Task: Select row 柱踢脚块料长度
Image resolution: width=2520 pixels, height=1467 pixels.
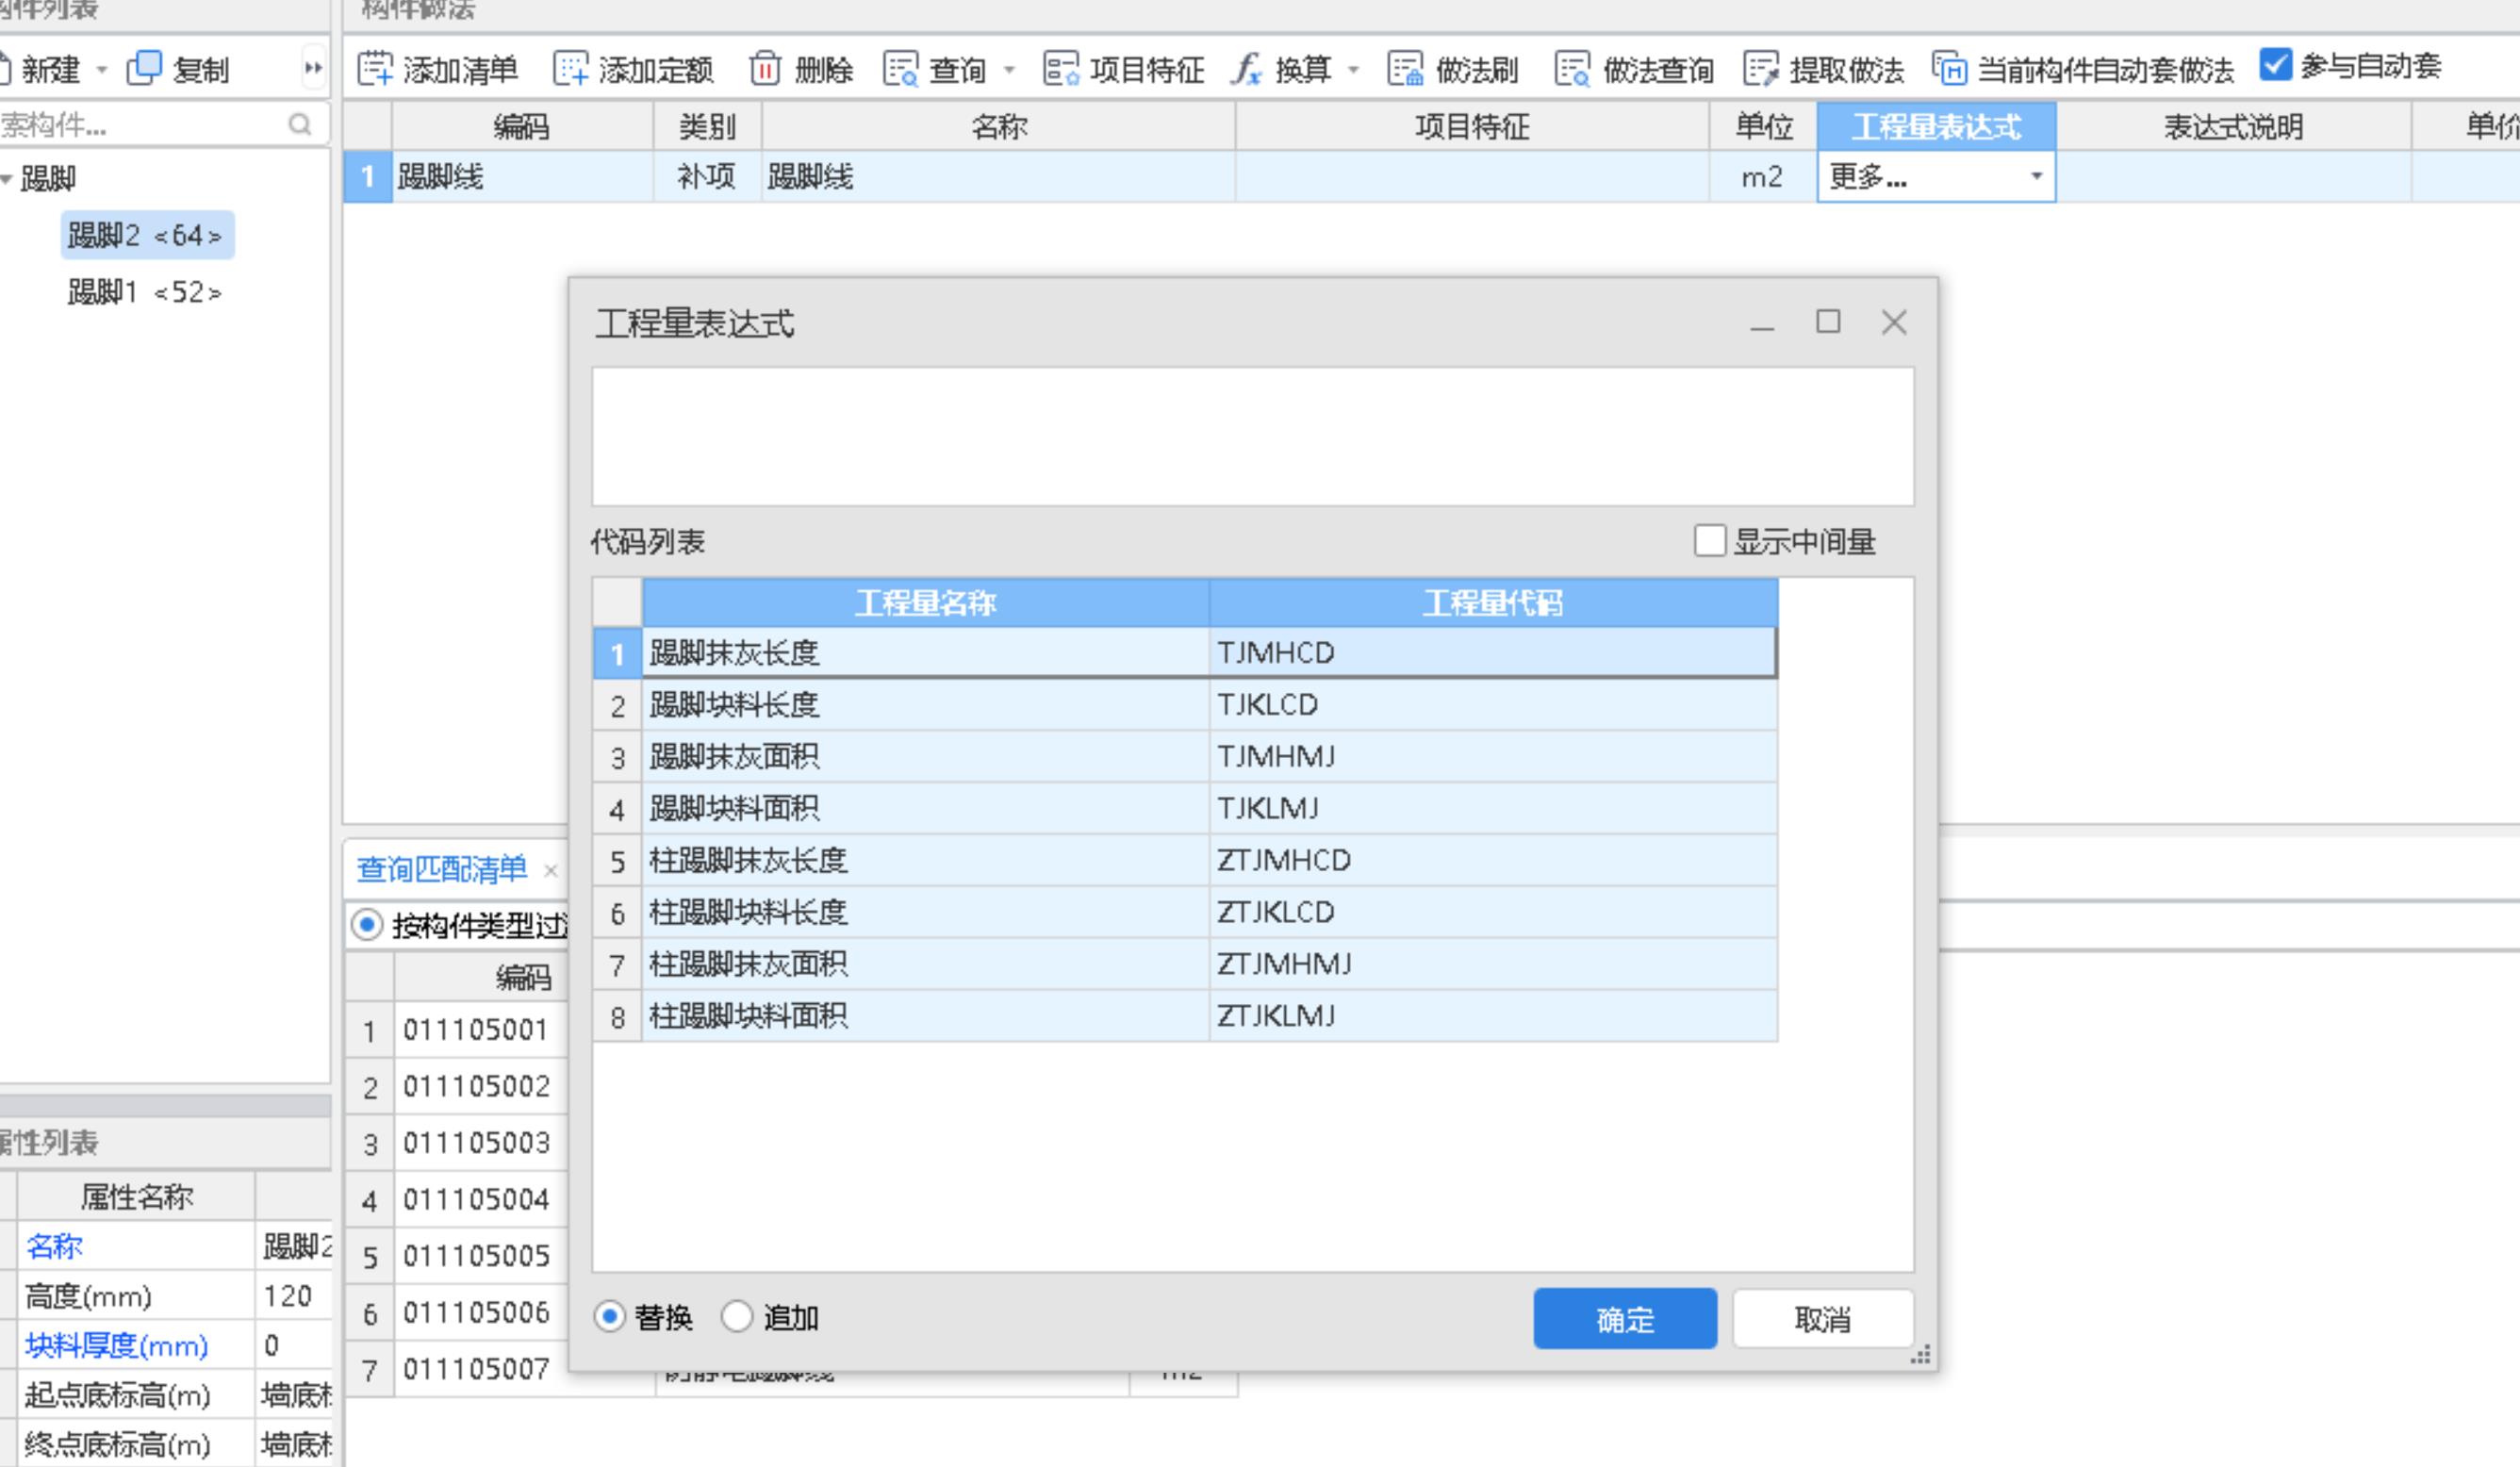Action: click(x=1184, y=913)
